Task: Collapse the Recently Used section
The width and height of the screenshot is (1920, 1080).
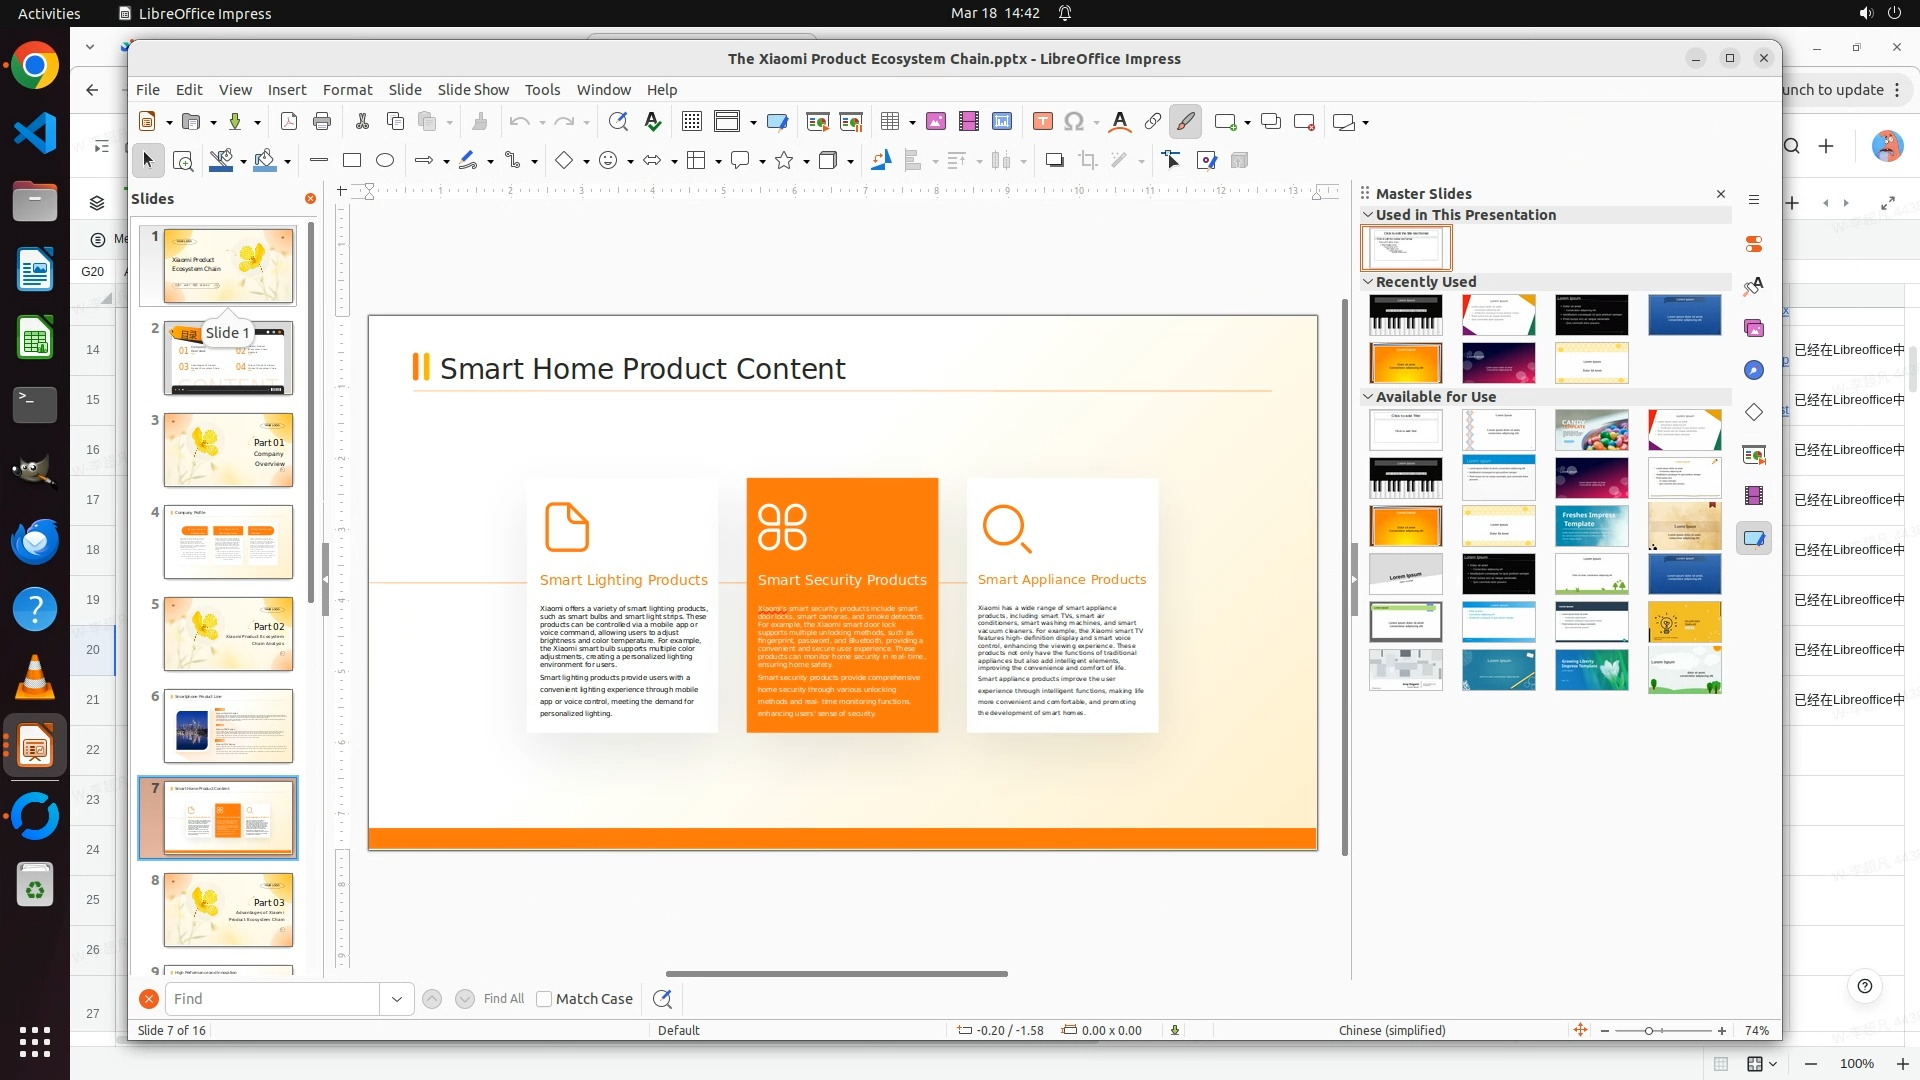Action: [1368, 282]
